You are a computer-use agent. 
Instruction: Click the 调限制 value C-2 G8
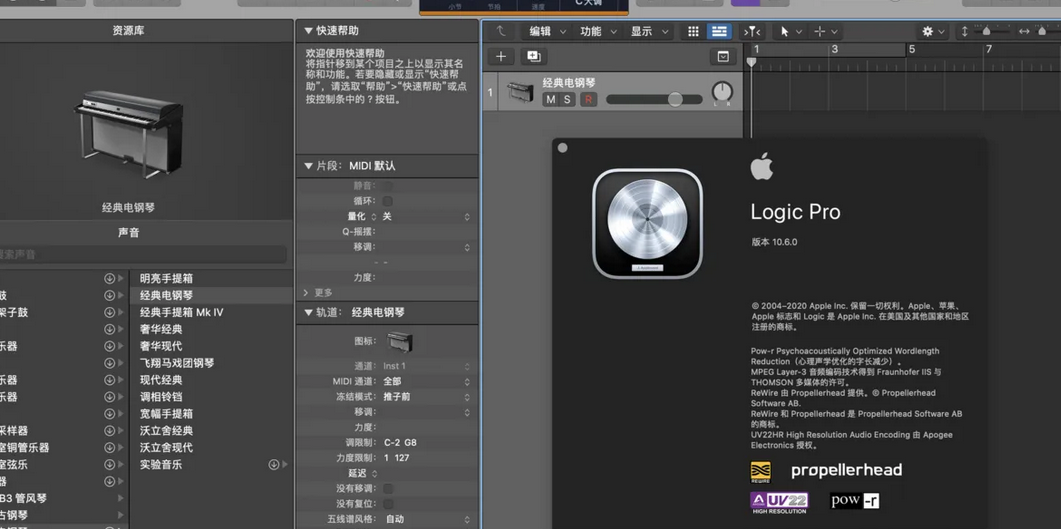click(x=401, y=443)
